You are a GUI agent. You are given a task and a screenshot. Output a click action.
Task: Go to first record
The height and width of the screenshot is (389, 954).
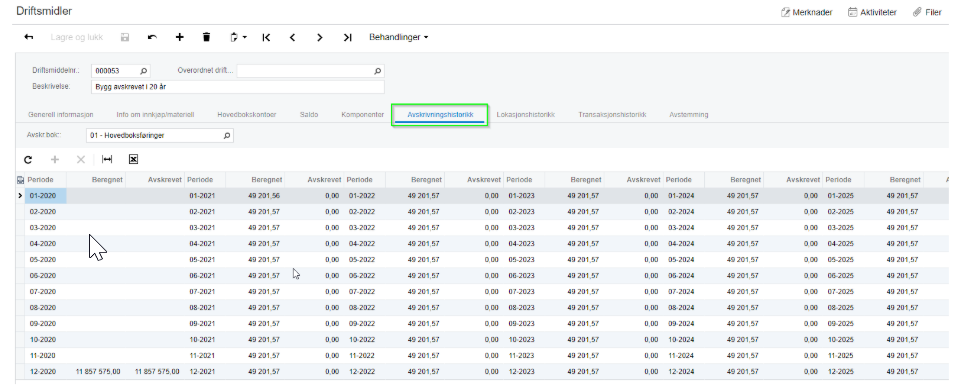[266, 37]
